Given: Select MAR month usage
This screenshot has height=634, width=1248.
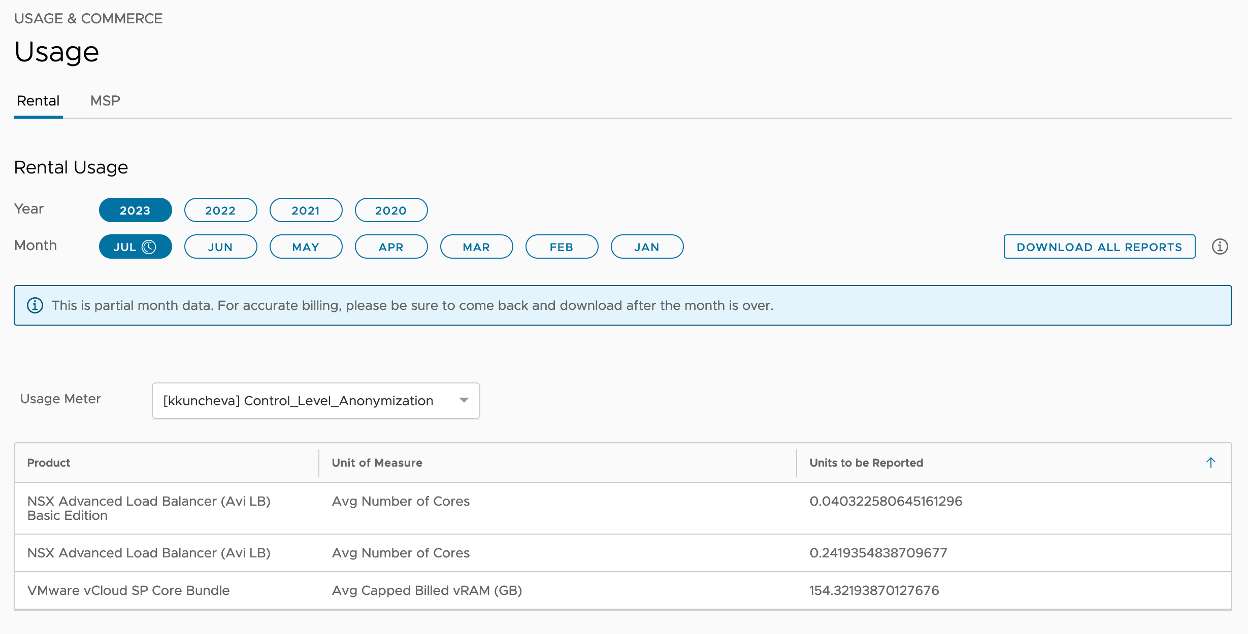Looking at the screenshot, I should point(476,247).
